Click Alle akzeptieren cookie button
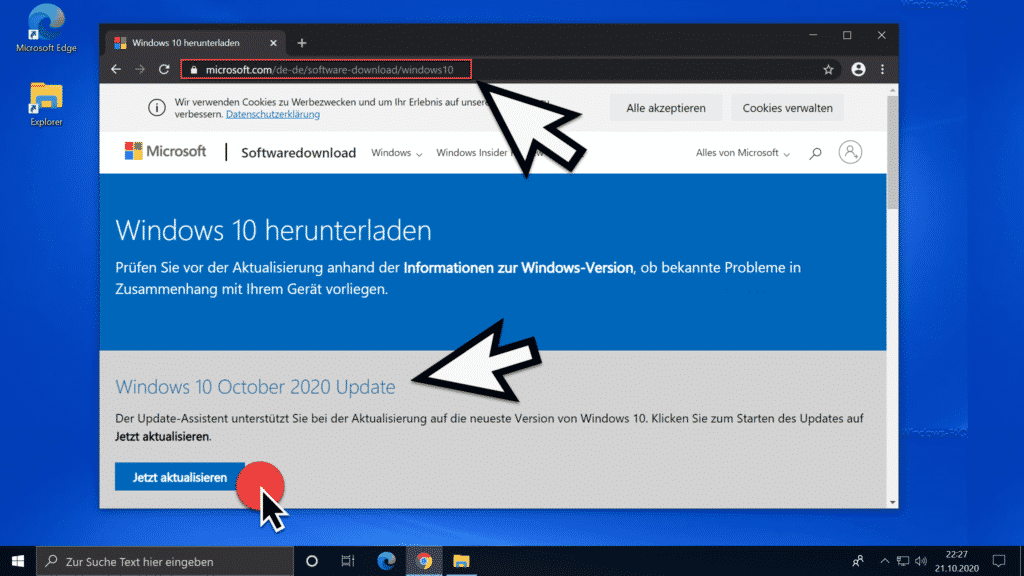Image resolution: width=1024 pixels, height=576 pixels. tap(665, 108)
